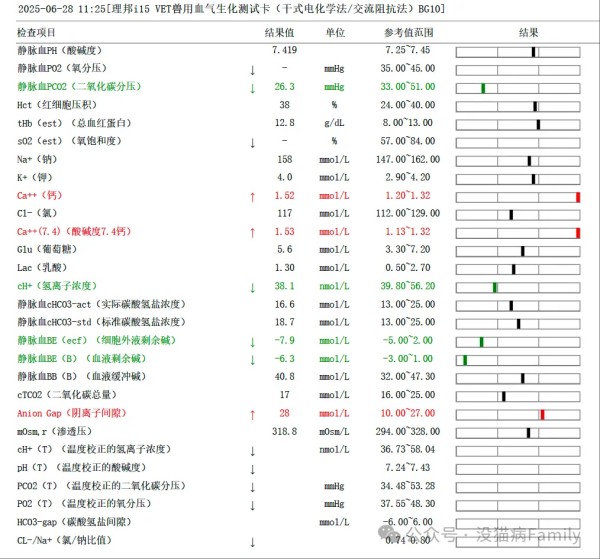The image size is (600, 559).
Task: Select the CL-/Na+ (氯/钠比值) row label
Action: click(64, 540)
